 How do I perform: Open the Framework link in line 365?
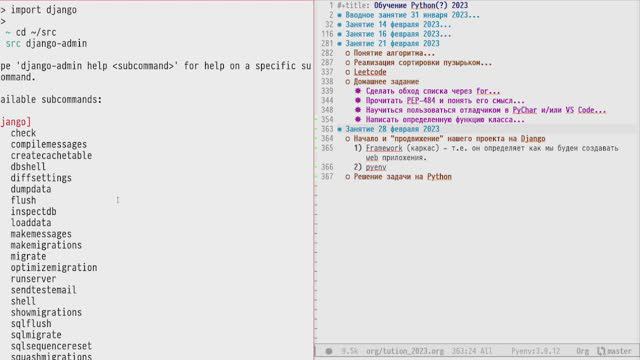point(384,148)
